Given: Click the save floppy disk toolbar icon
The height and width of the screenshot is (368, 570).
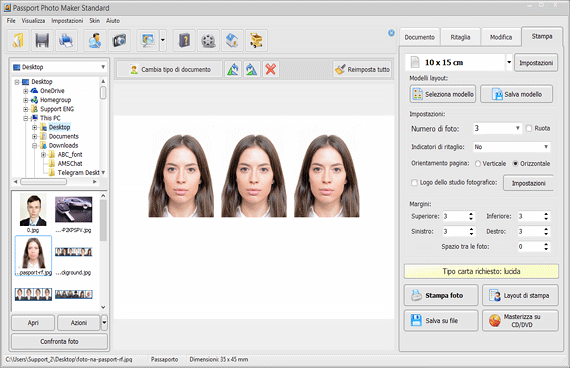Looking at the screenshot, I should (x=42, y=40).
